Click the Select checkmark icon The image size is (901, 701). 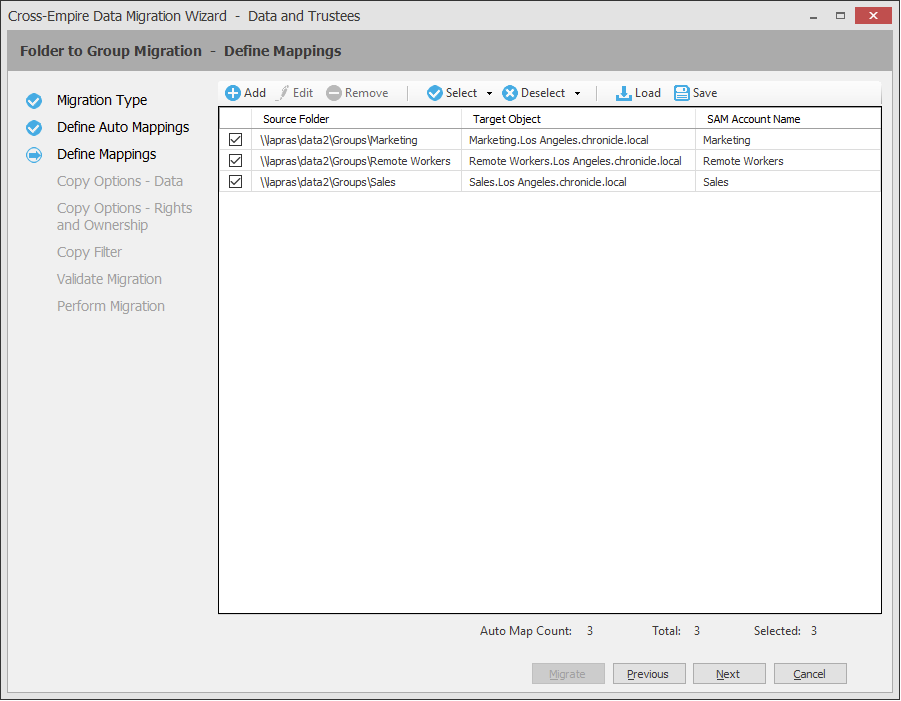click(435, 93)
